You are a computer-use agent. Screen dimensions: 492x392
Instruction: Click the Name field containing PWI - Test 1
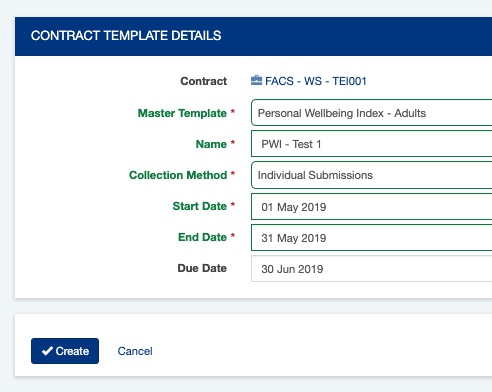tap(371, 144)
